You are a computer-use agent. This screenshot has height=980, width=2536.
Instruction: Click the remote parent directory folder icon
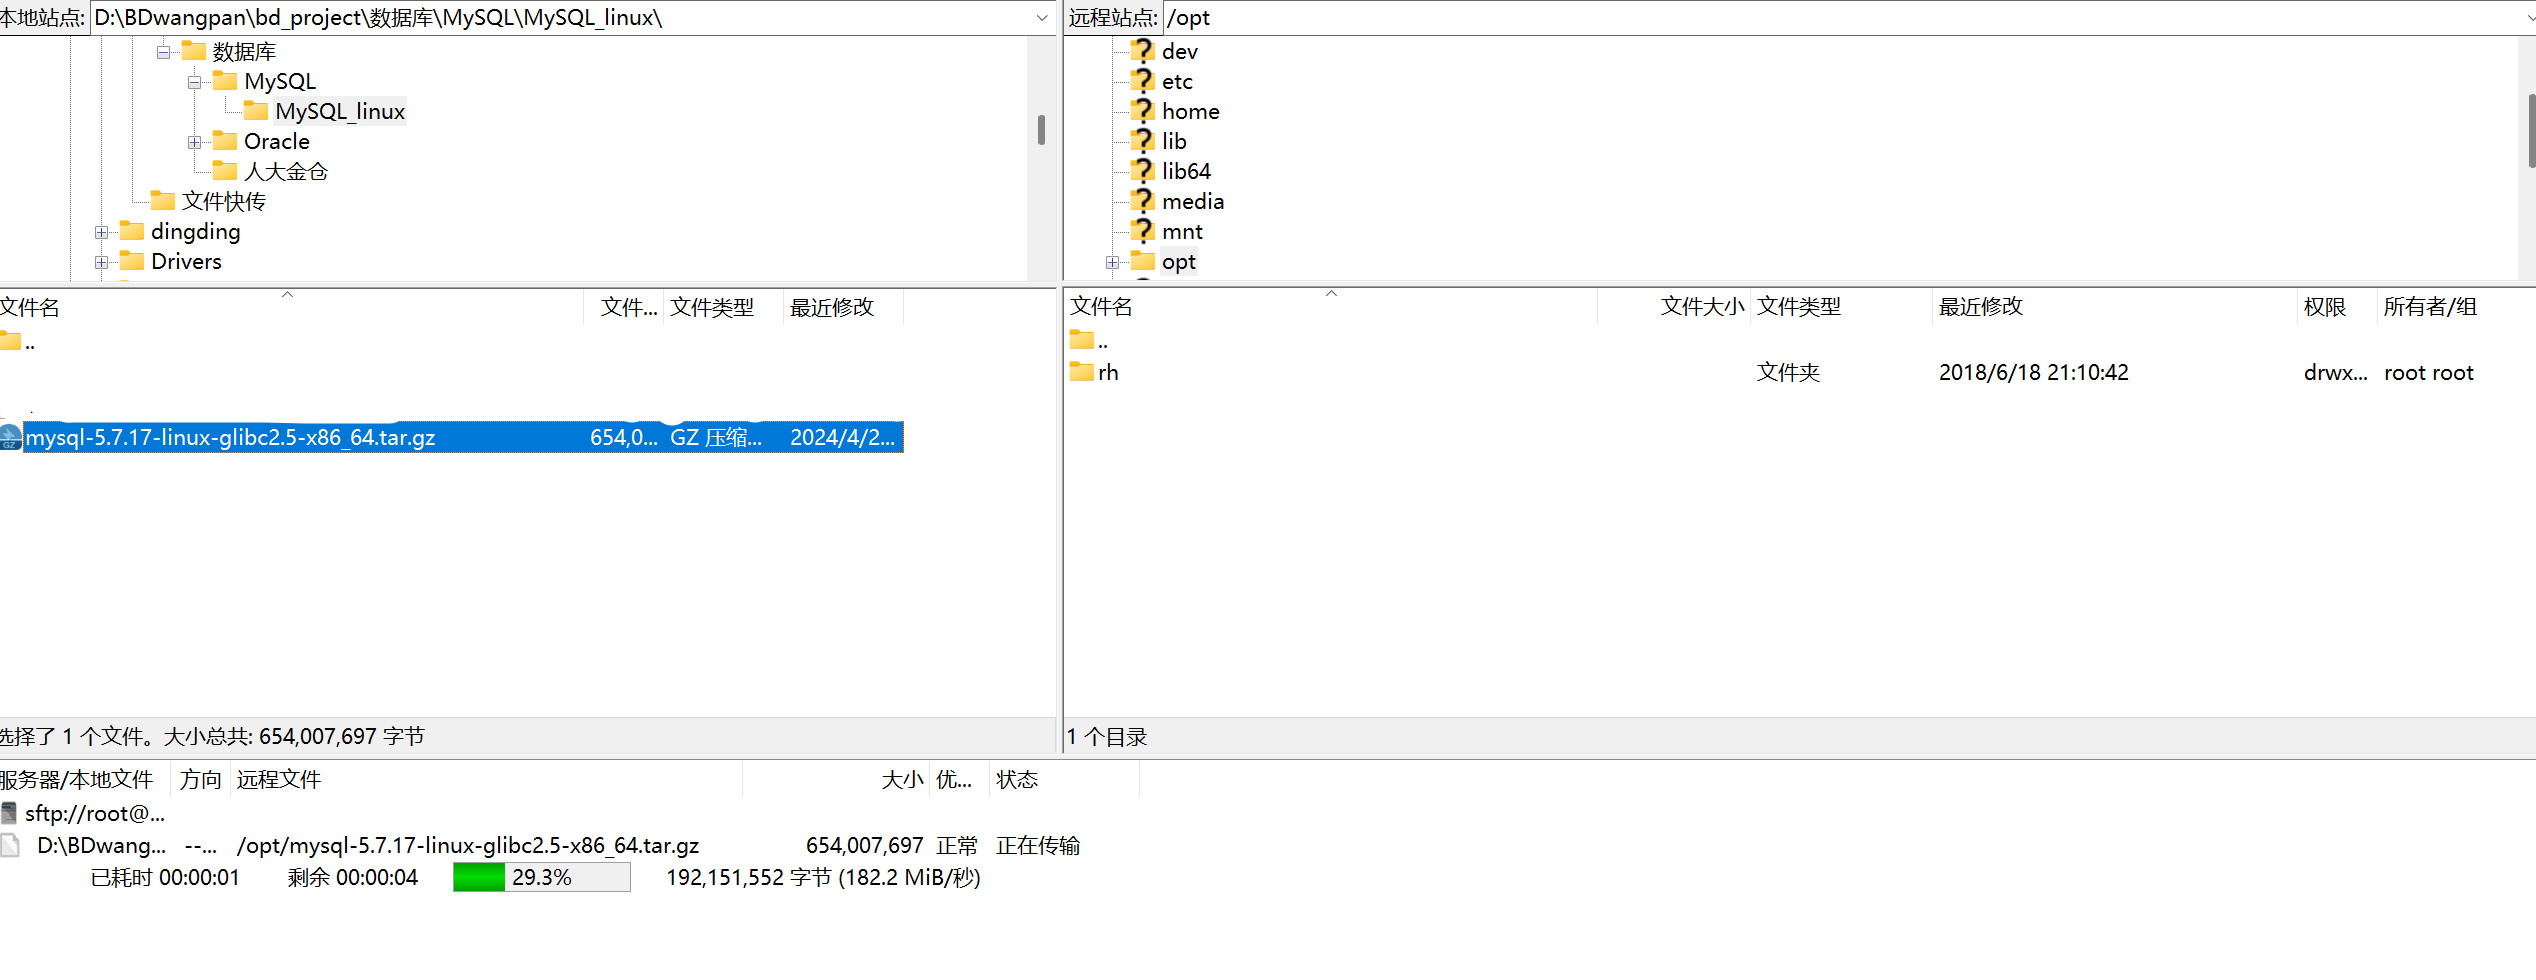tap(1081, 341)
